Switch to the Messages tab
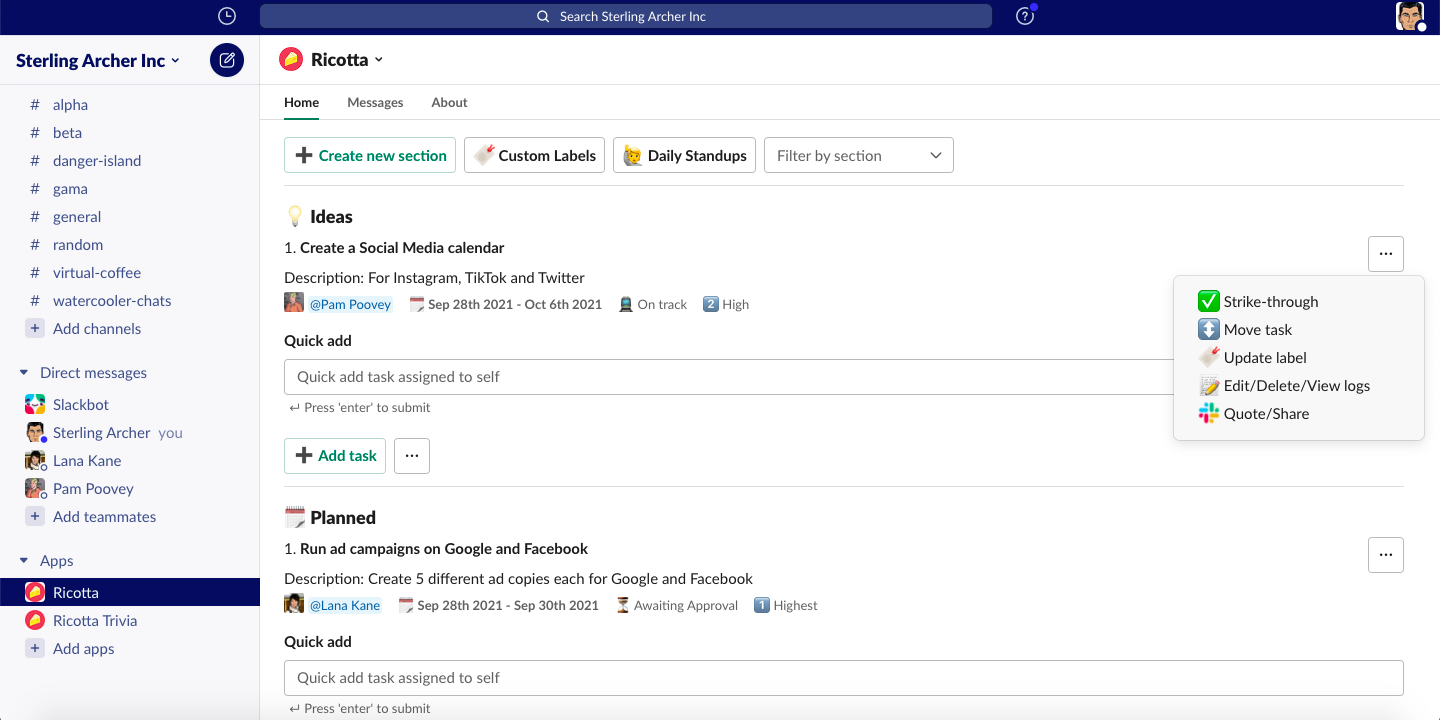Image resolution: width=1440 pixels, height=720 pixels. [375, 102]
